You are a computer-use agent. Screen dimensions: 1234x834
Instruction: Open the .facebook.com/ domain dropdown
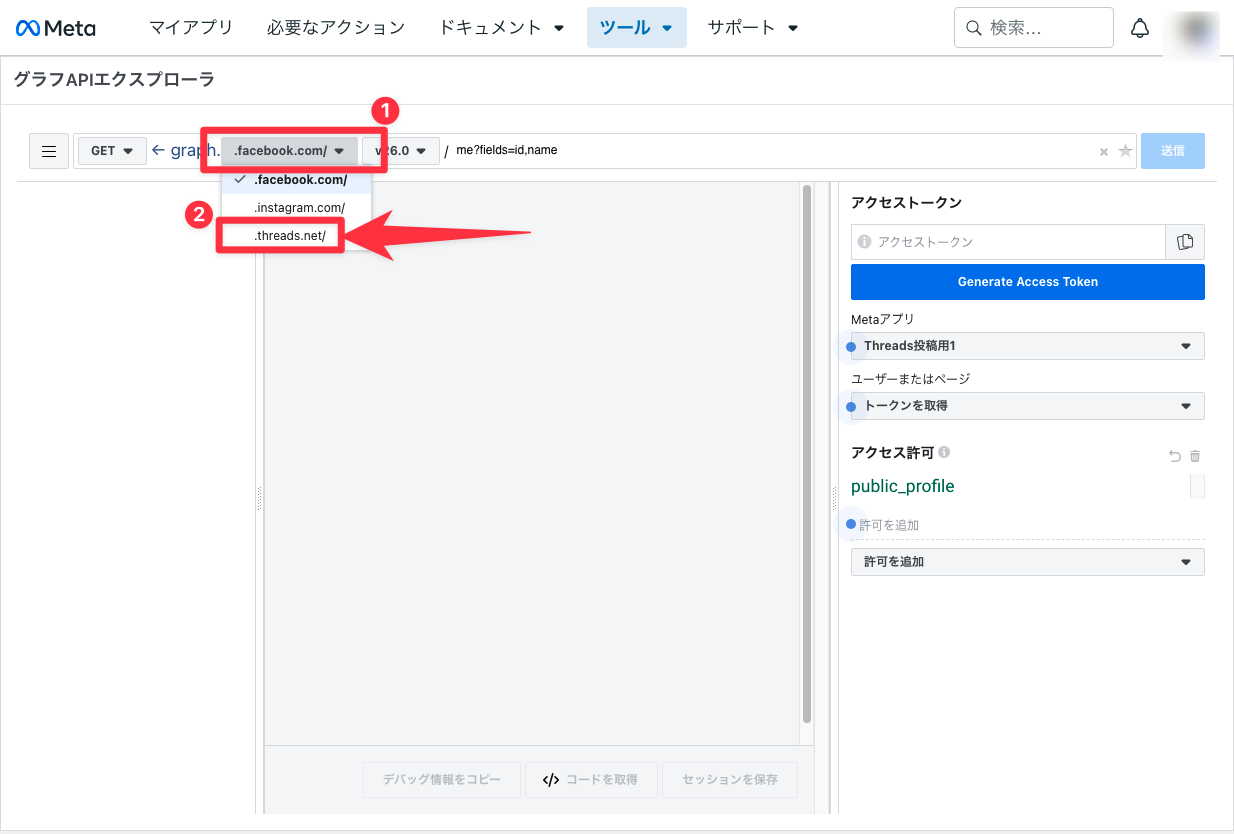click(x=290, y=151)
